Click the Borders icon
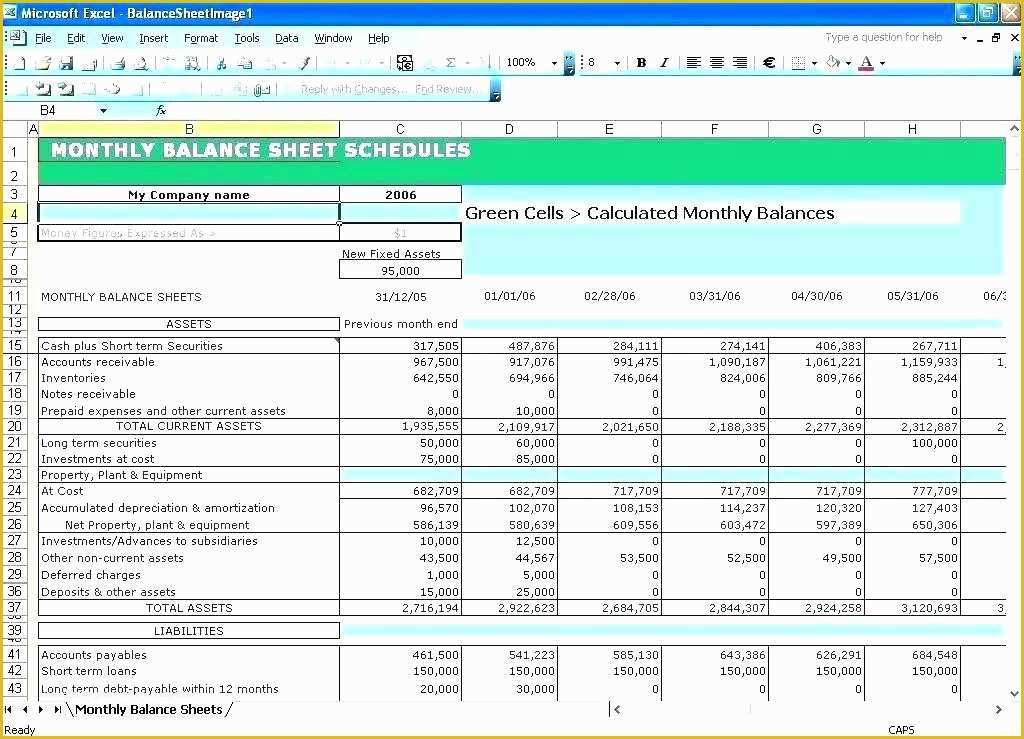The image size is (1024, 739). click(798, 63)
